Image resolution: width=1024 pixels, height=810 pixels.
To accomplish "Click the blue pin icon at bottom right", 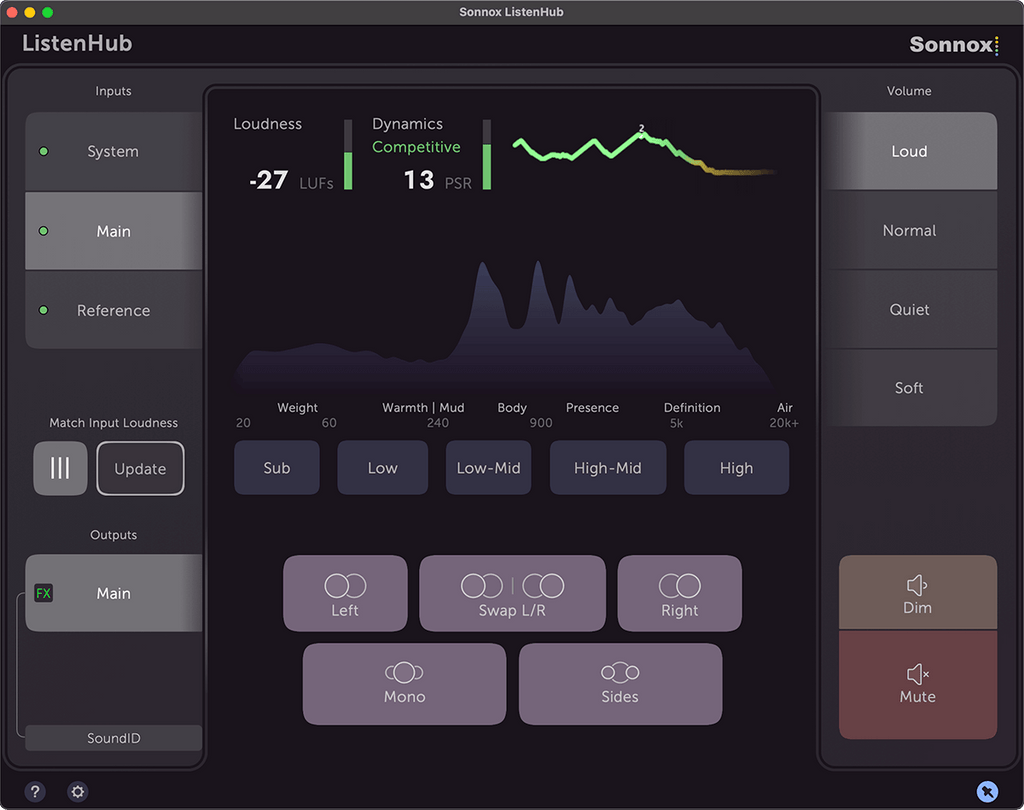I will click(987, 792).
